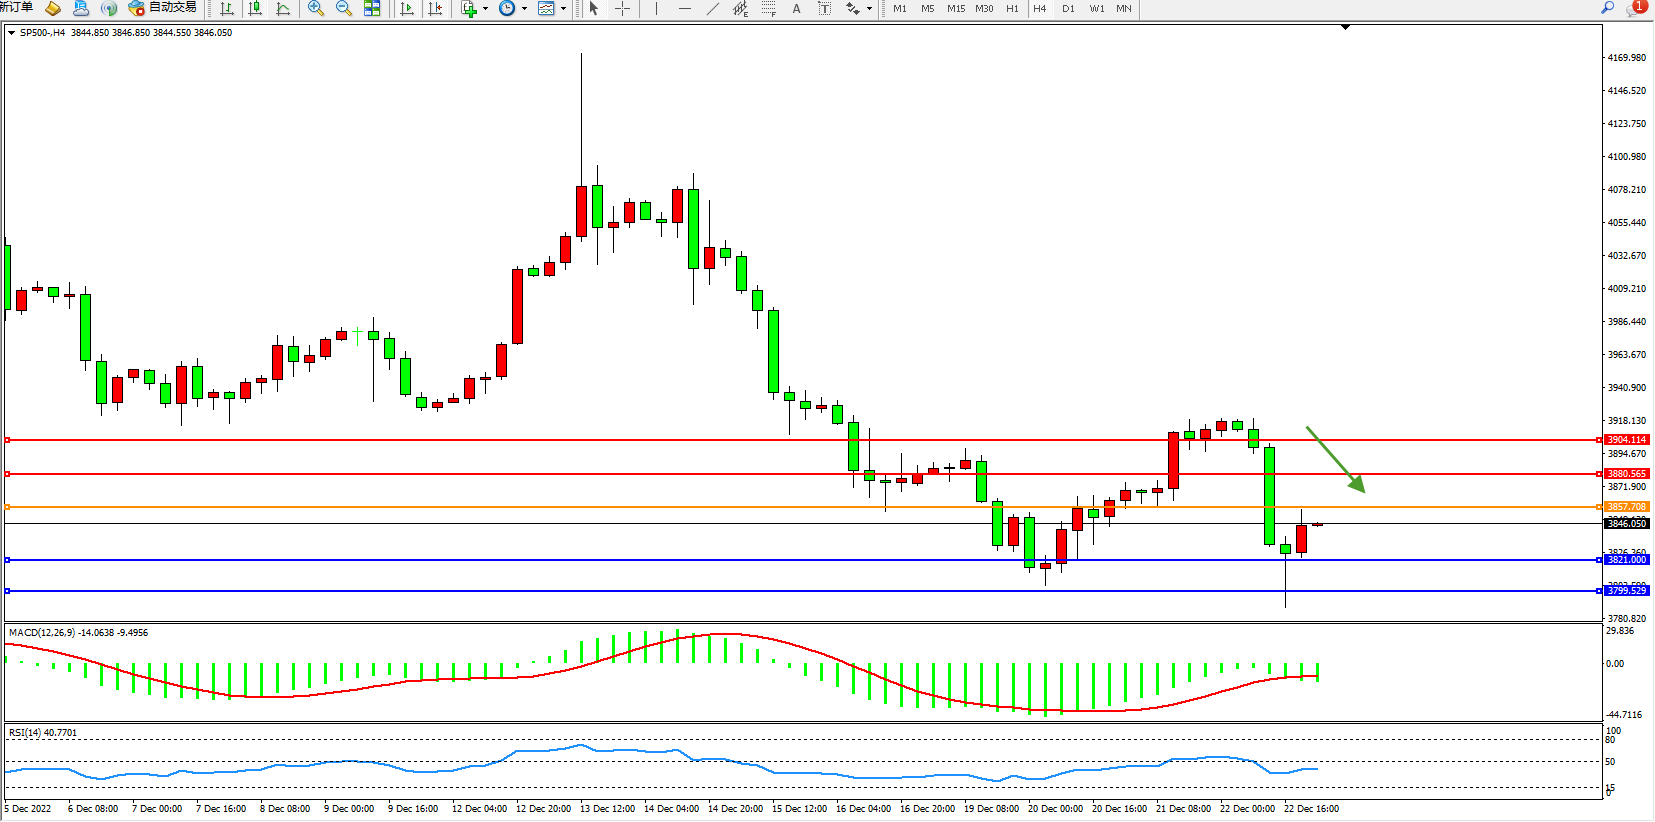Open the add indicators dropdown arrow
This screenshot has height=822, width=1655.
[x=485, y=9]
